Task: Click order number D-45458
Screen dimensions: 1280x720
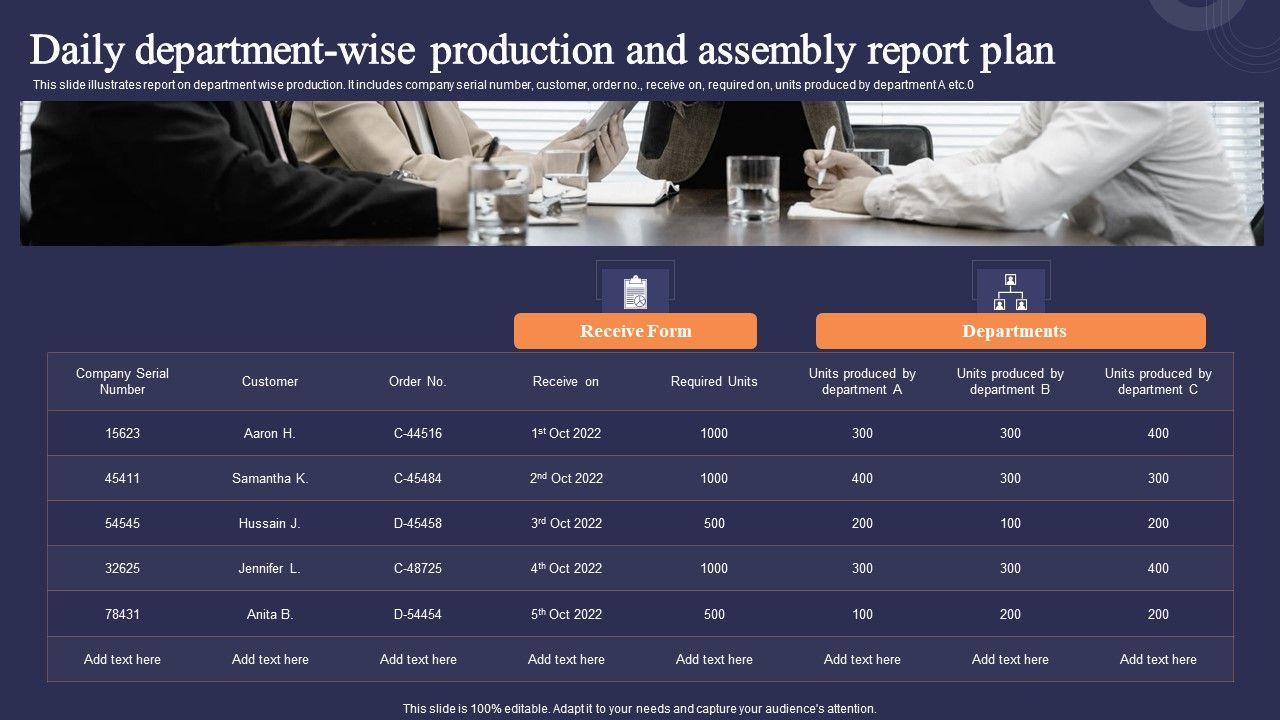Action: [418, 523]
